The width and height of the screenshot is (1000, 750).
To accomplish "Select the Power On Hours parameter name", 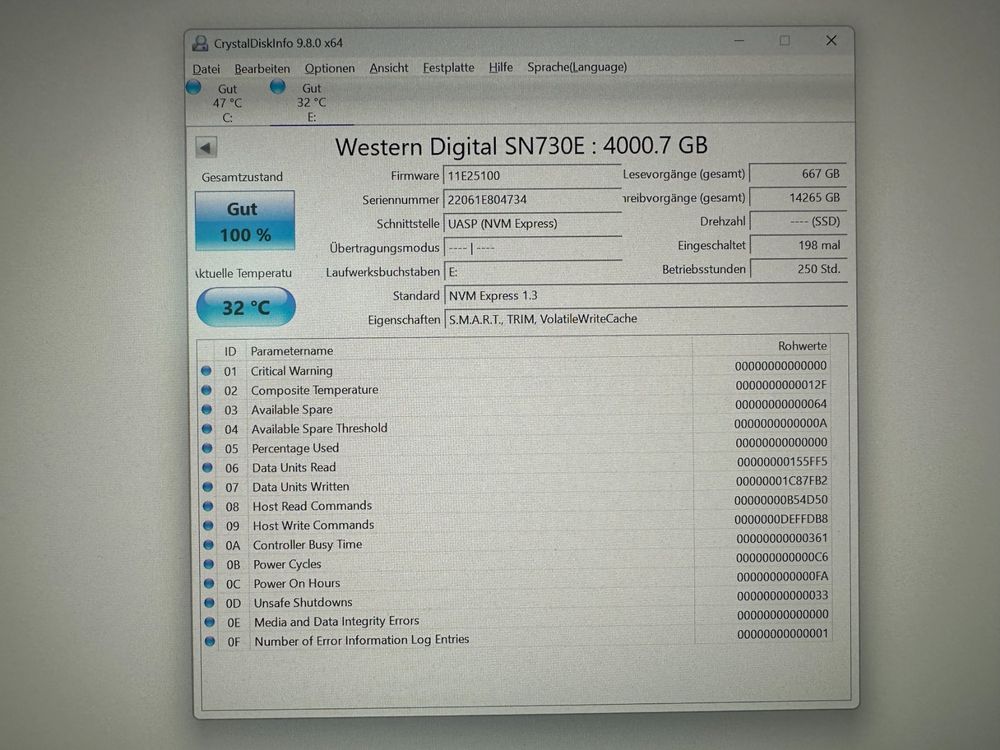I will [x=297, y=583].
